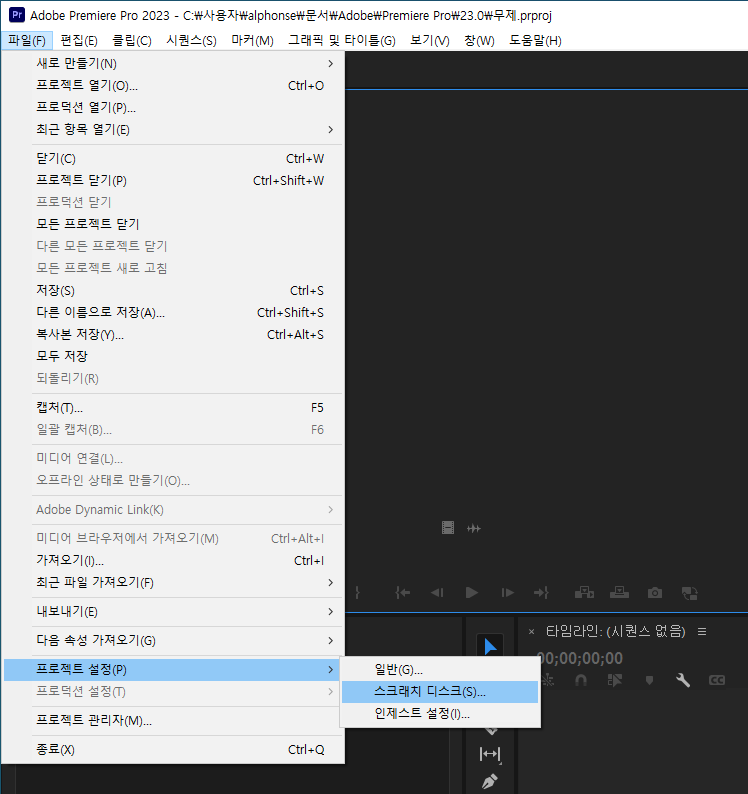748x794 pixels.
Task: Select the Pen tool
Action: point(489,781)
